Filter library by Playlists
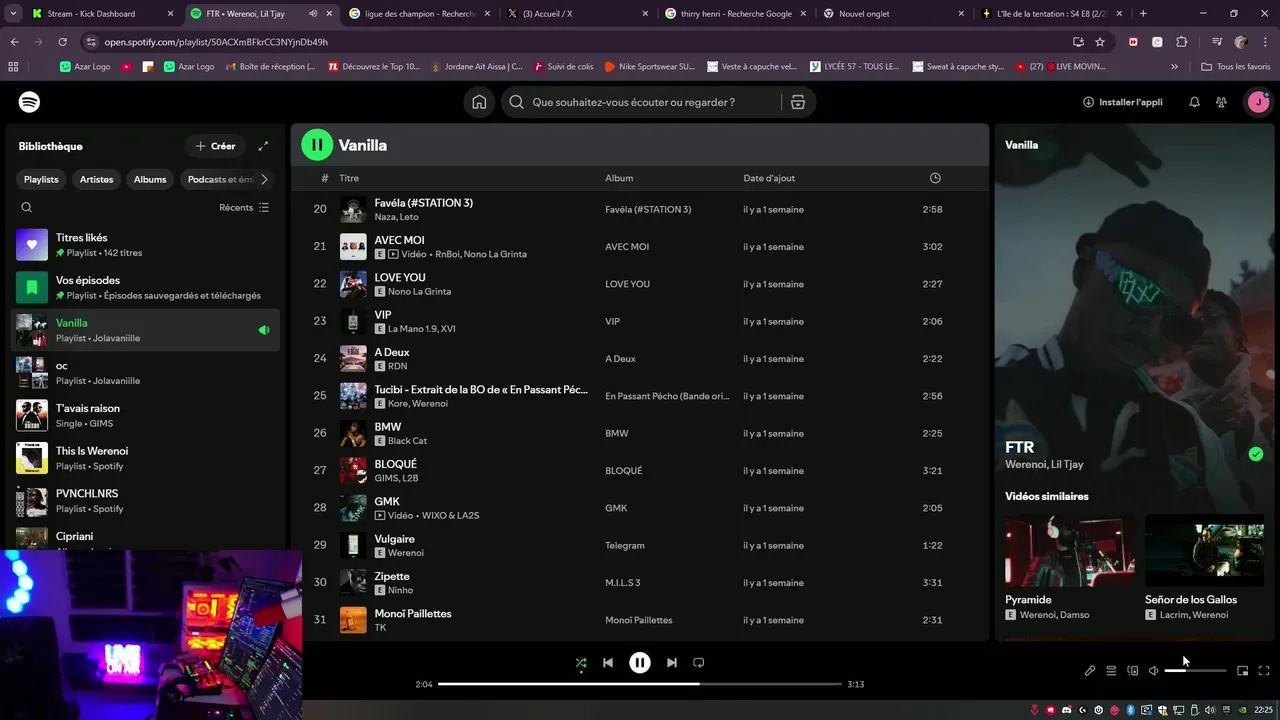Screen dimensions: 1280x720 coord(41,179)
